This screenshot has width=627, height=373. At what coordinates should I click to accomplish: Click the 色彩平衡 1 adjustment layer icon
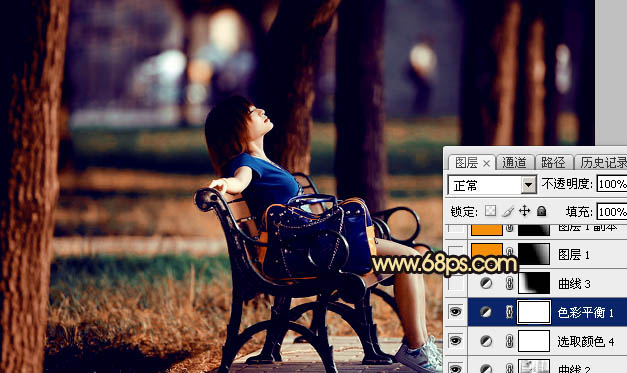click(x=486, y=312)
